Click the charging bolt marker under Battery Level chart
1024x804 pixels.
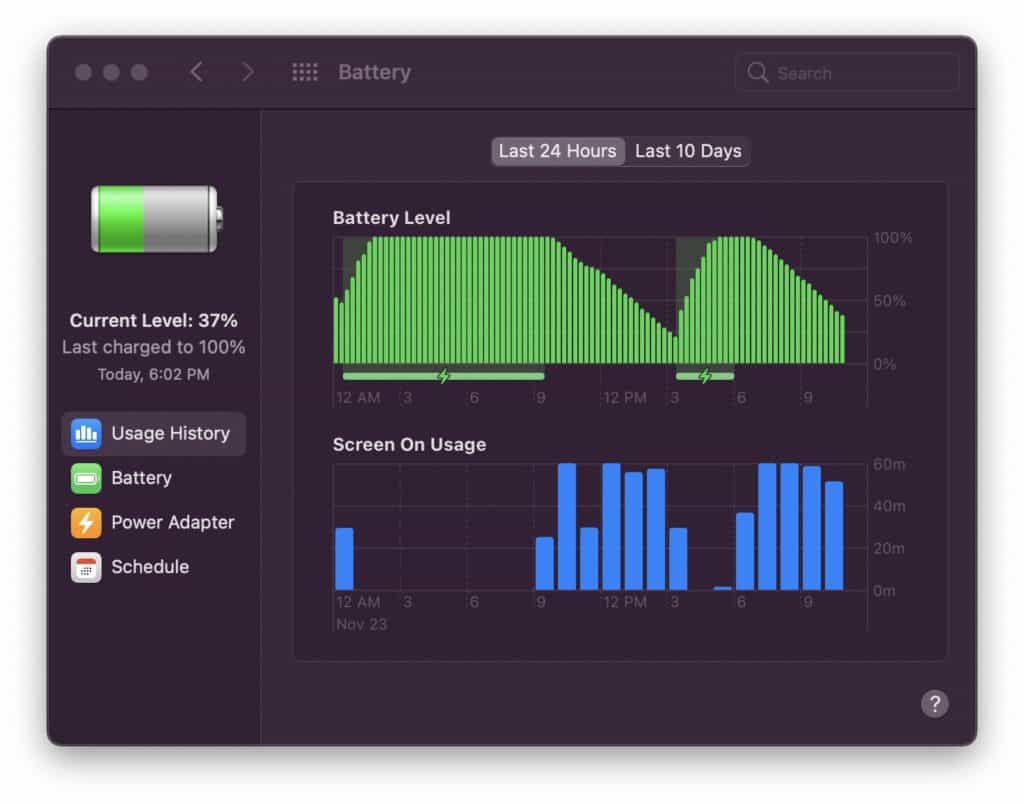(442, 375)
